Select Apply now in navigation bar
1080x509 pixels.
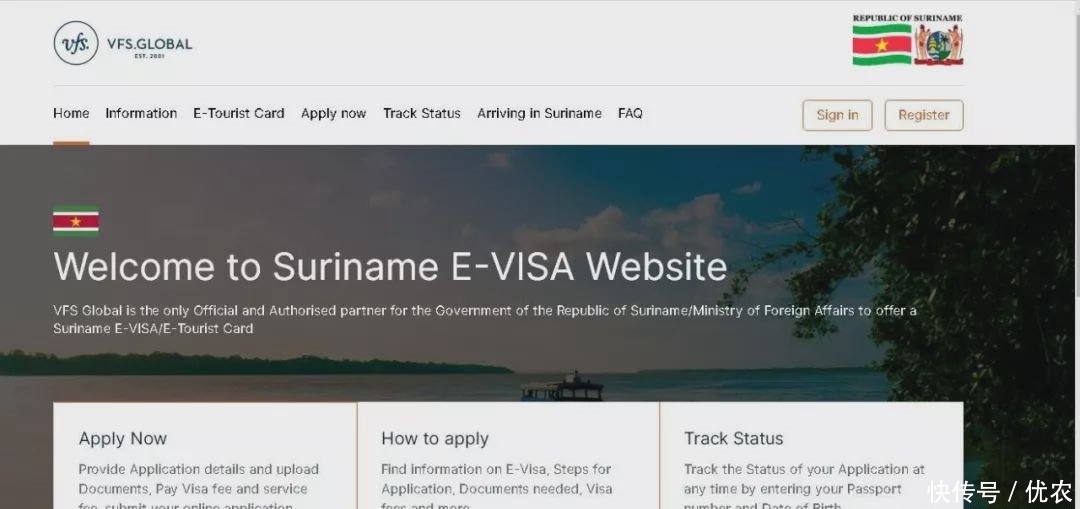click(x=333, y=114)
